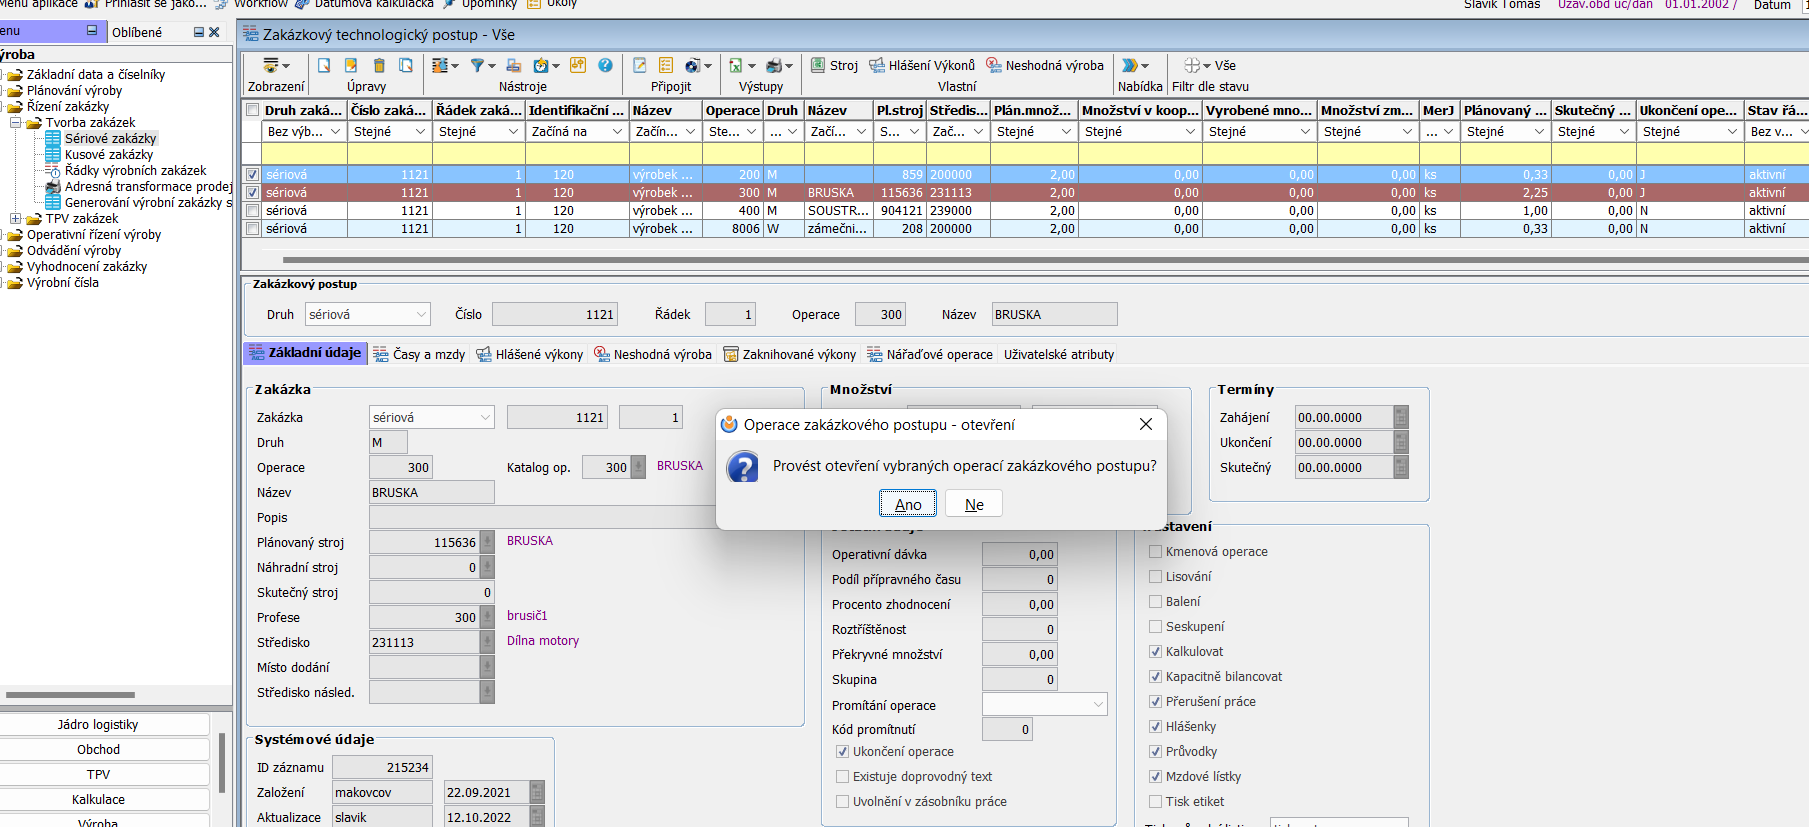Enable the Kmenová operace checkbox
The width and height of the screenshot is (1809, 827).
coord(1156,552)
